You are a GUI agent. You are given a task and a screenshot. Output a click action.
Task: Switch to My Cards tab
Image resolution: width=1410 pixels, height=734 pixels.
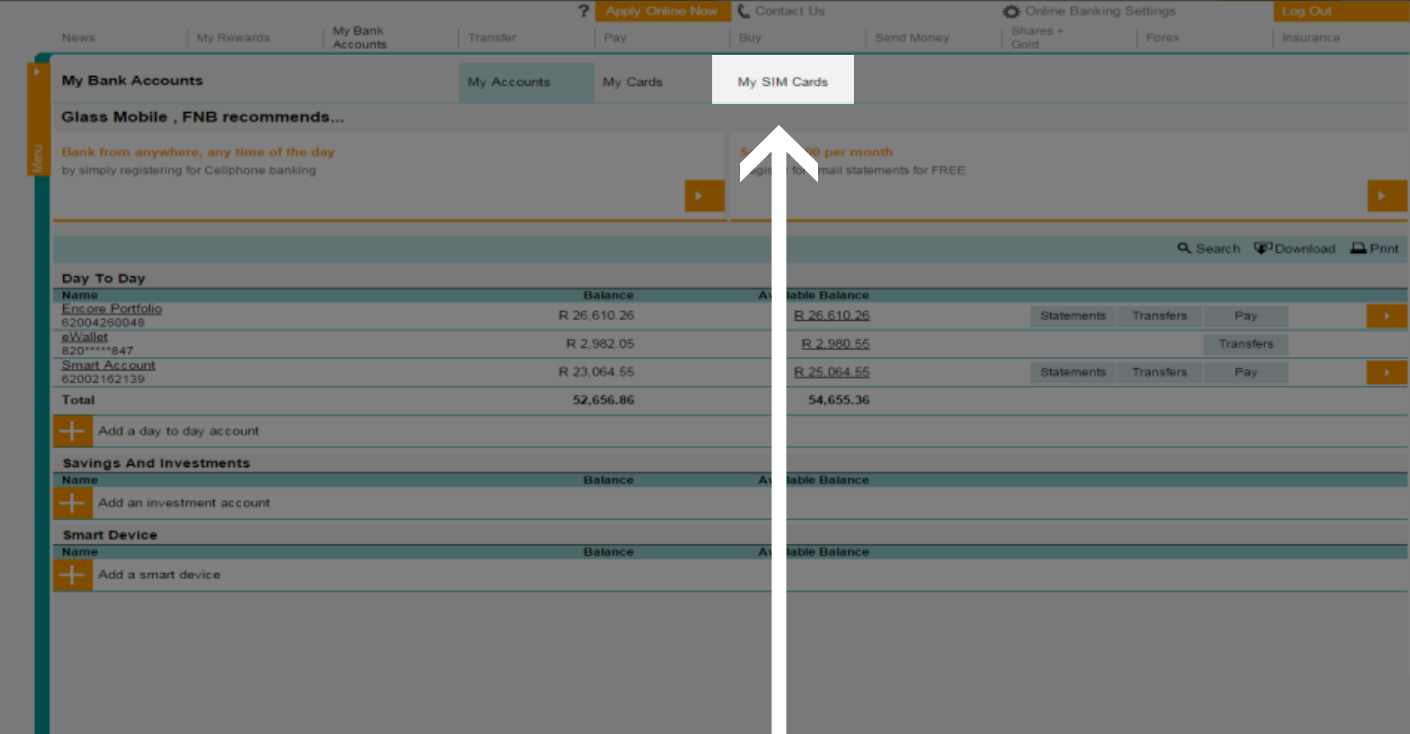[632, 82]
